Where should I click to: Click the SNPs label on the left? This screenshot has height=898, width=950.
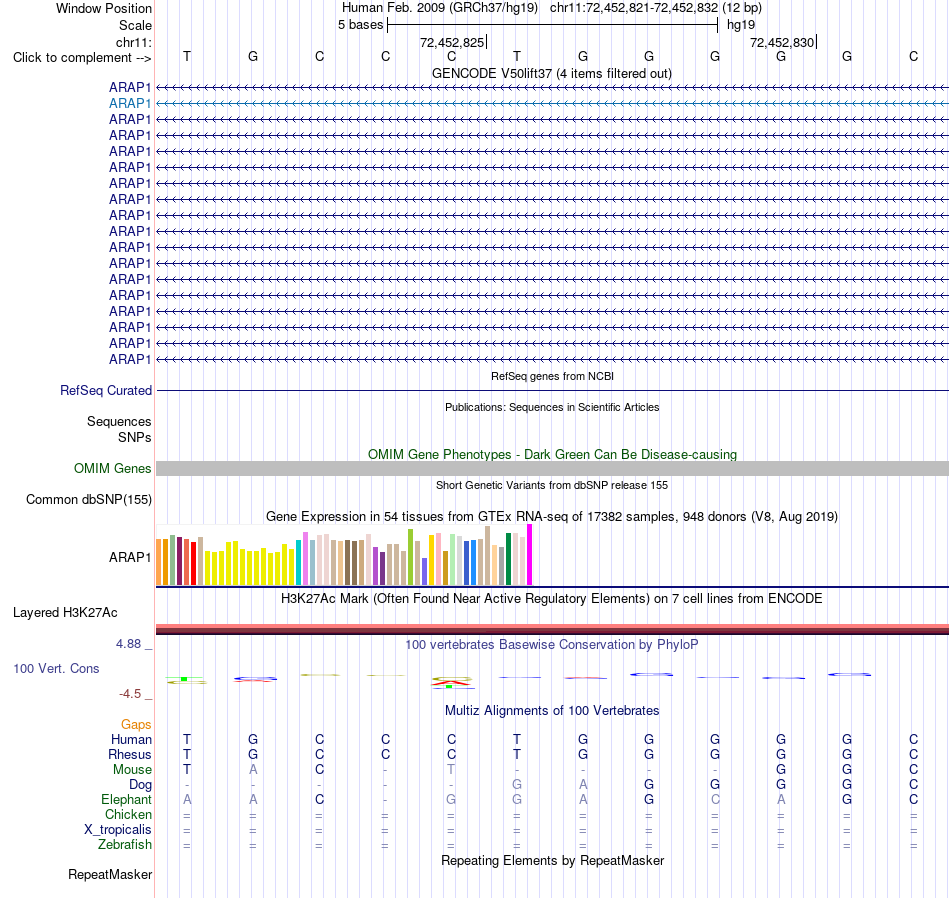click(135, 437)
